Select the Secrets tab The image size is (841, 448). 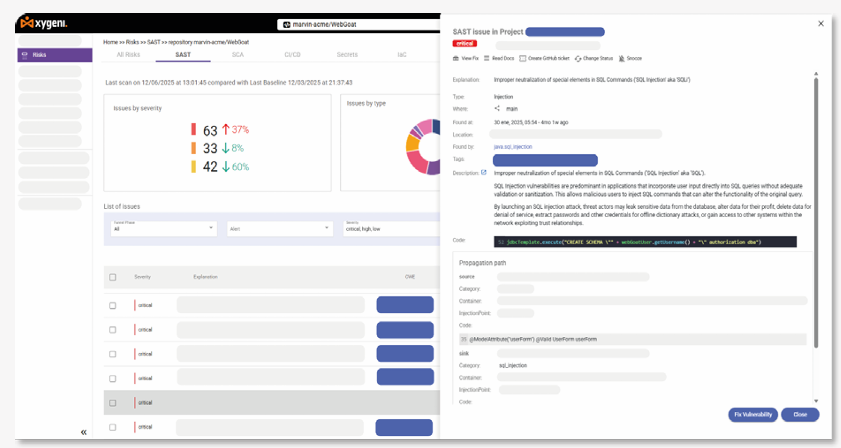pos(347,54)
